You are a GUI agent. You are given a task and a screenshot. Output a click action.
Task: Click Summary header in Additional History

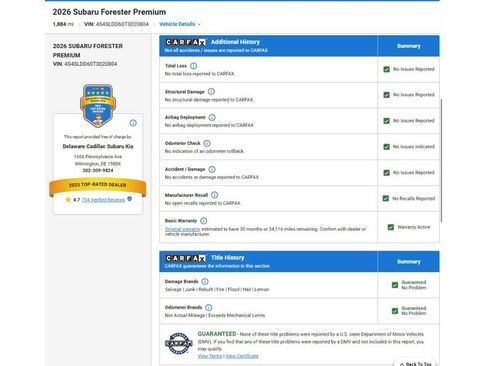pyautogui.click(x=409, y=46)
